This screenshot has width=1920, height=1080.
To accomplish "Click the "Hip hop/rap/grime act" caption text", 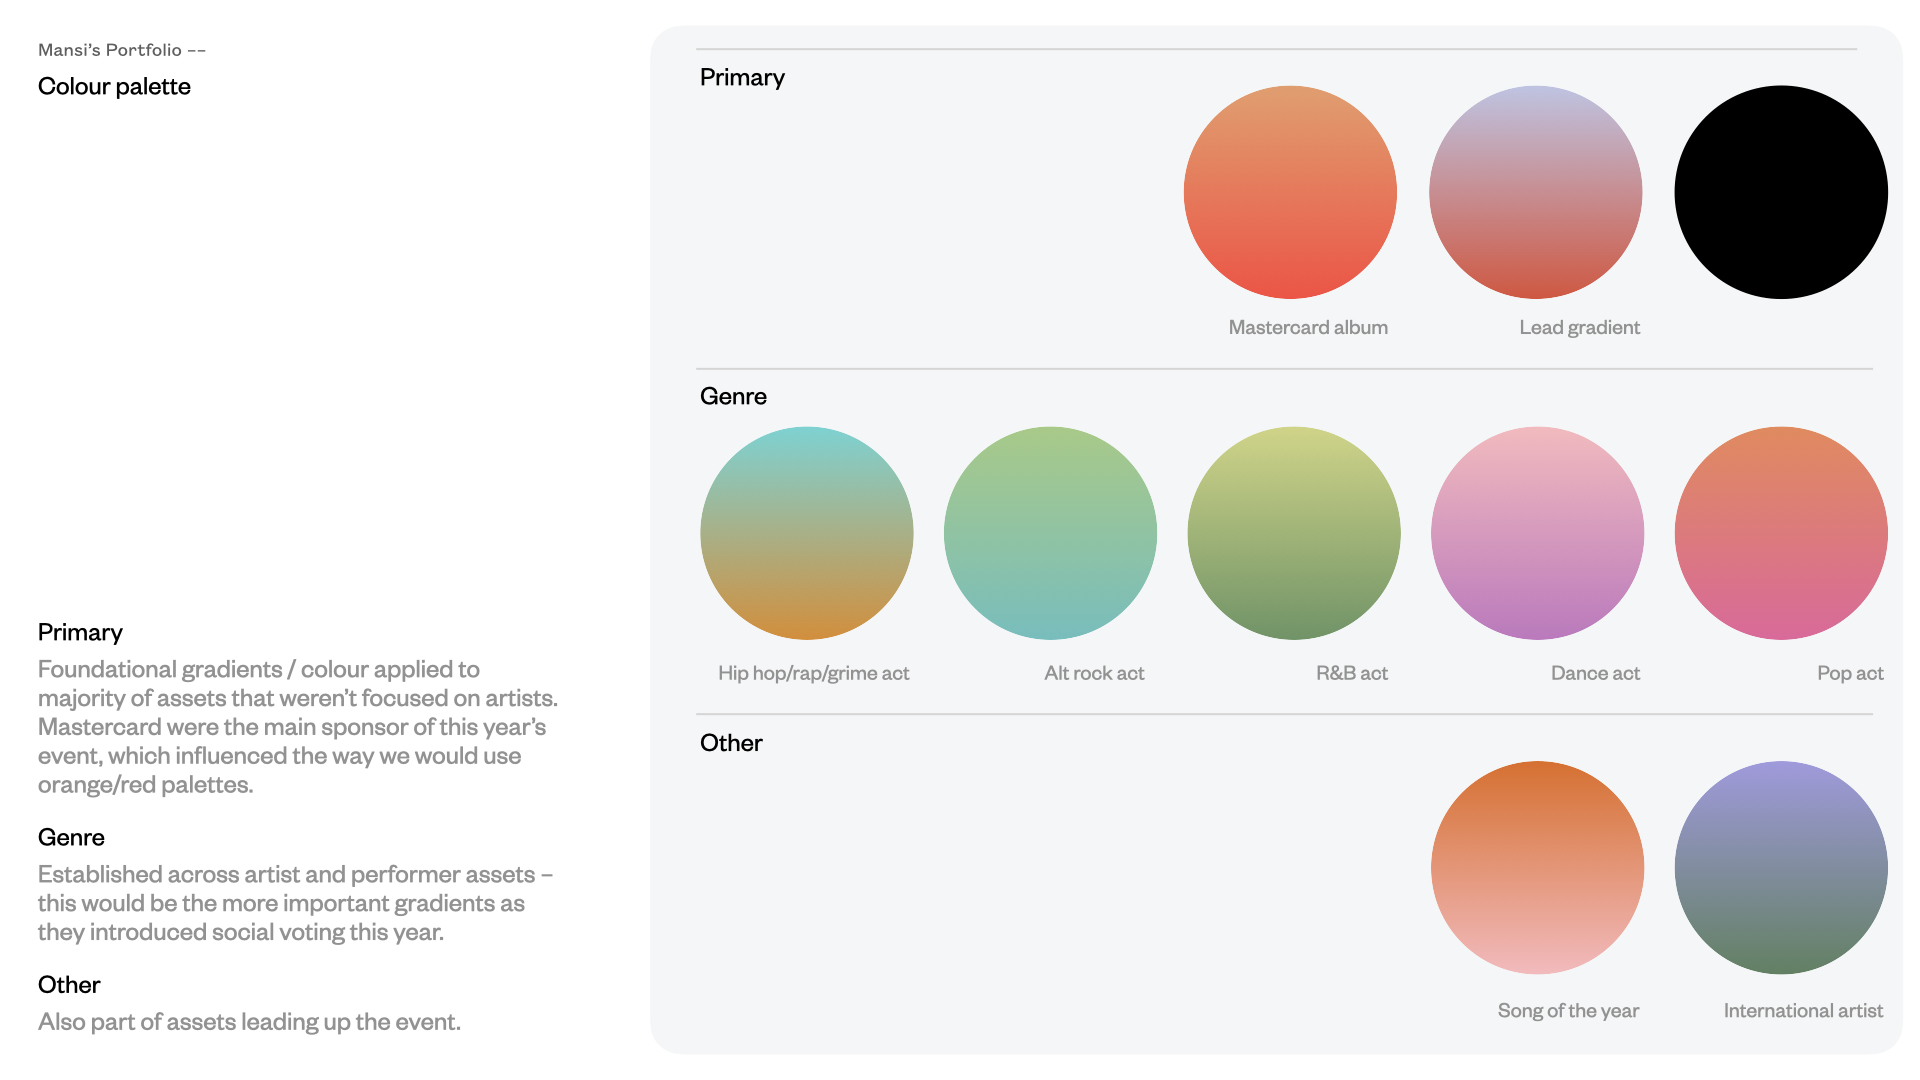I will pos(813,674).
